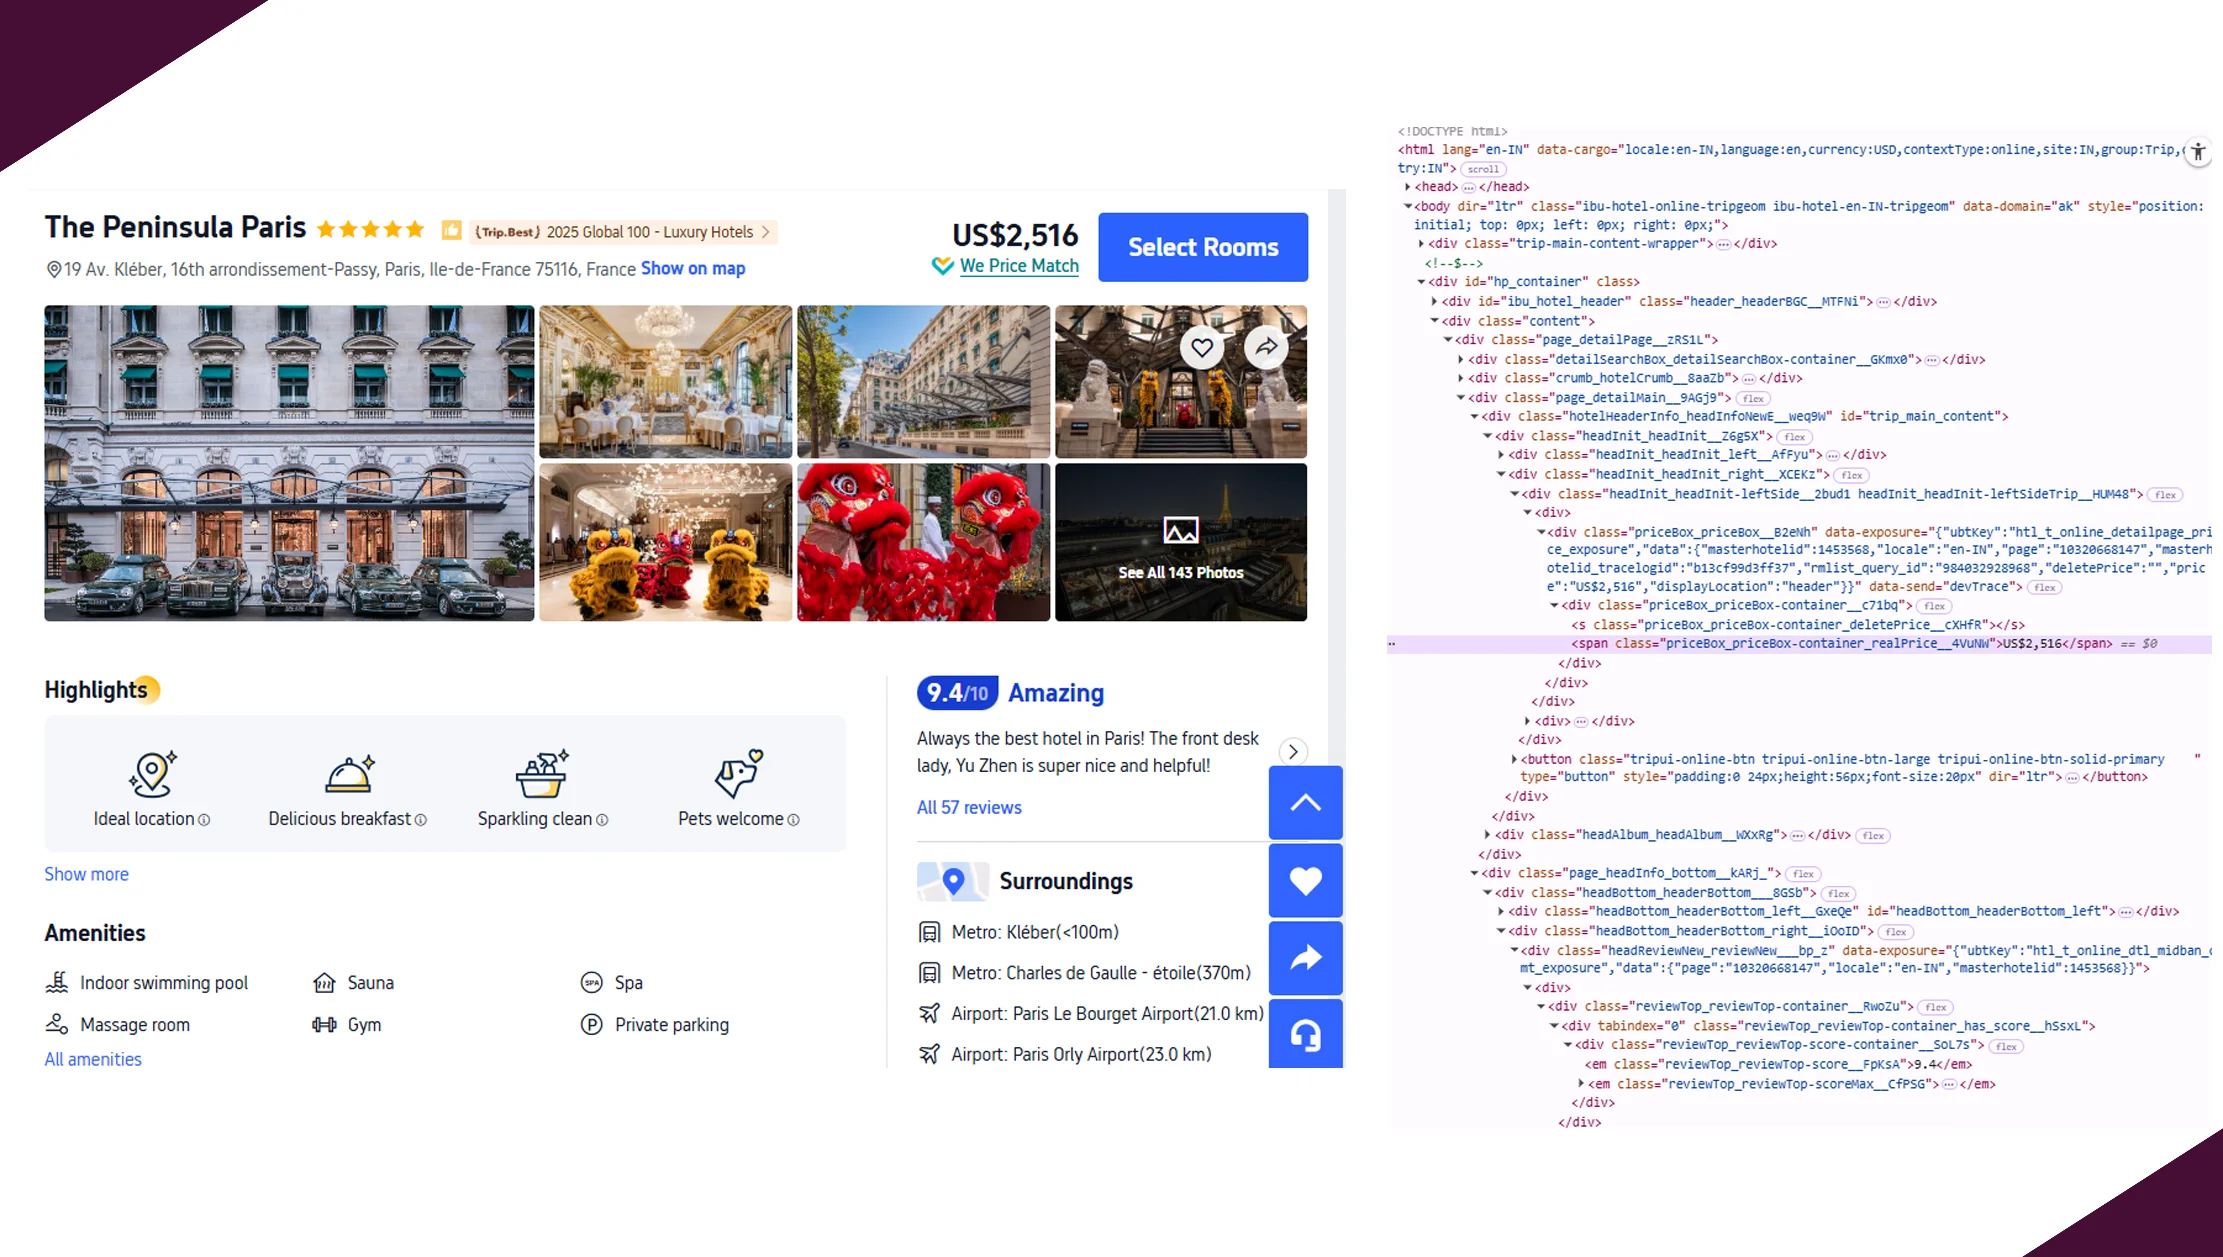
Task: Click the scroll-to-top chevron button
Action: 1305,803
